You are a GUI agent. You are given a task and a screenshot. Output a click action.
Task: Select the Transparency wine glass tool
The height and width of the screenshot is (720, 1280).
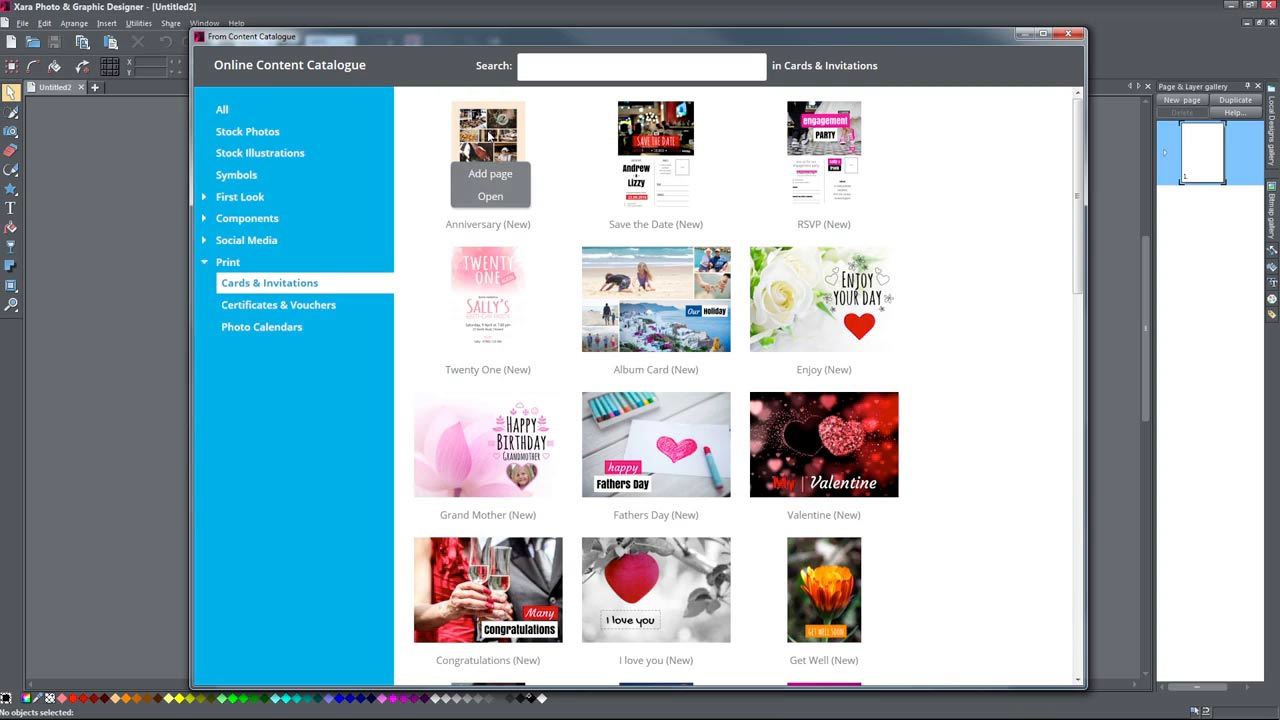10,246
